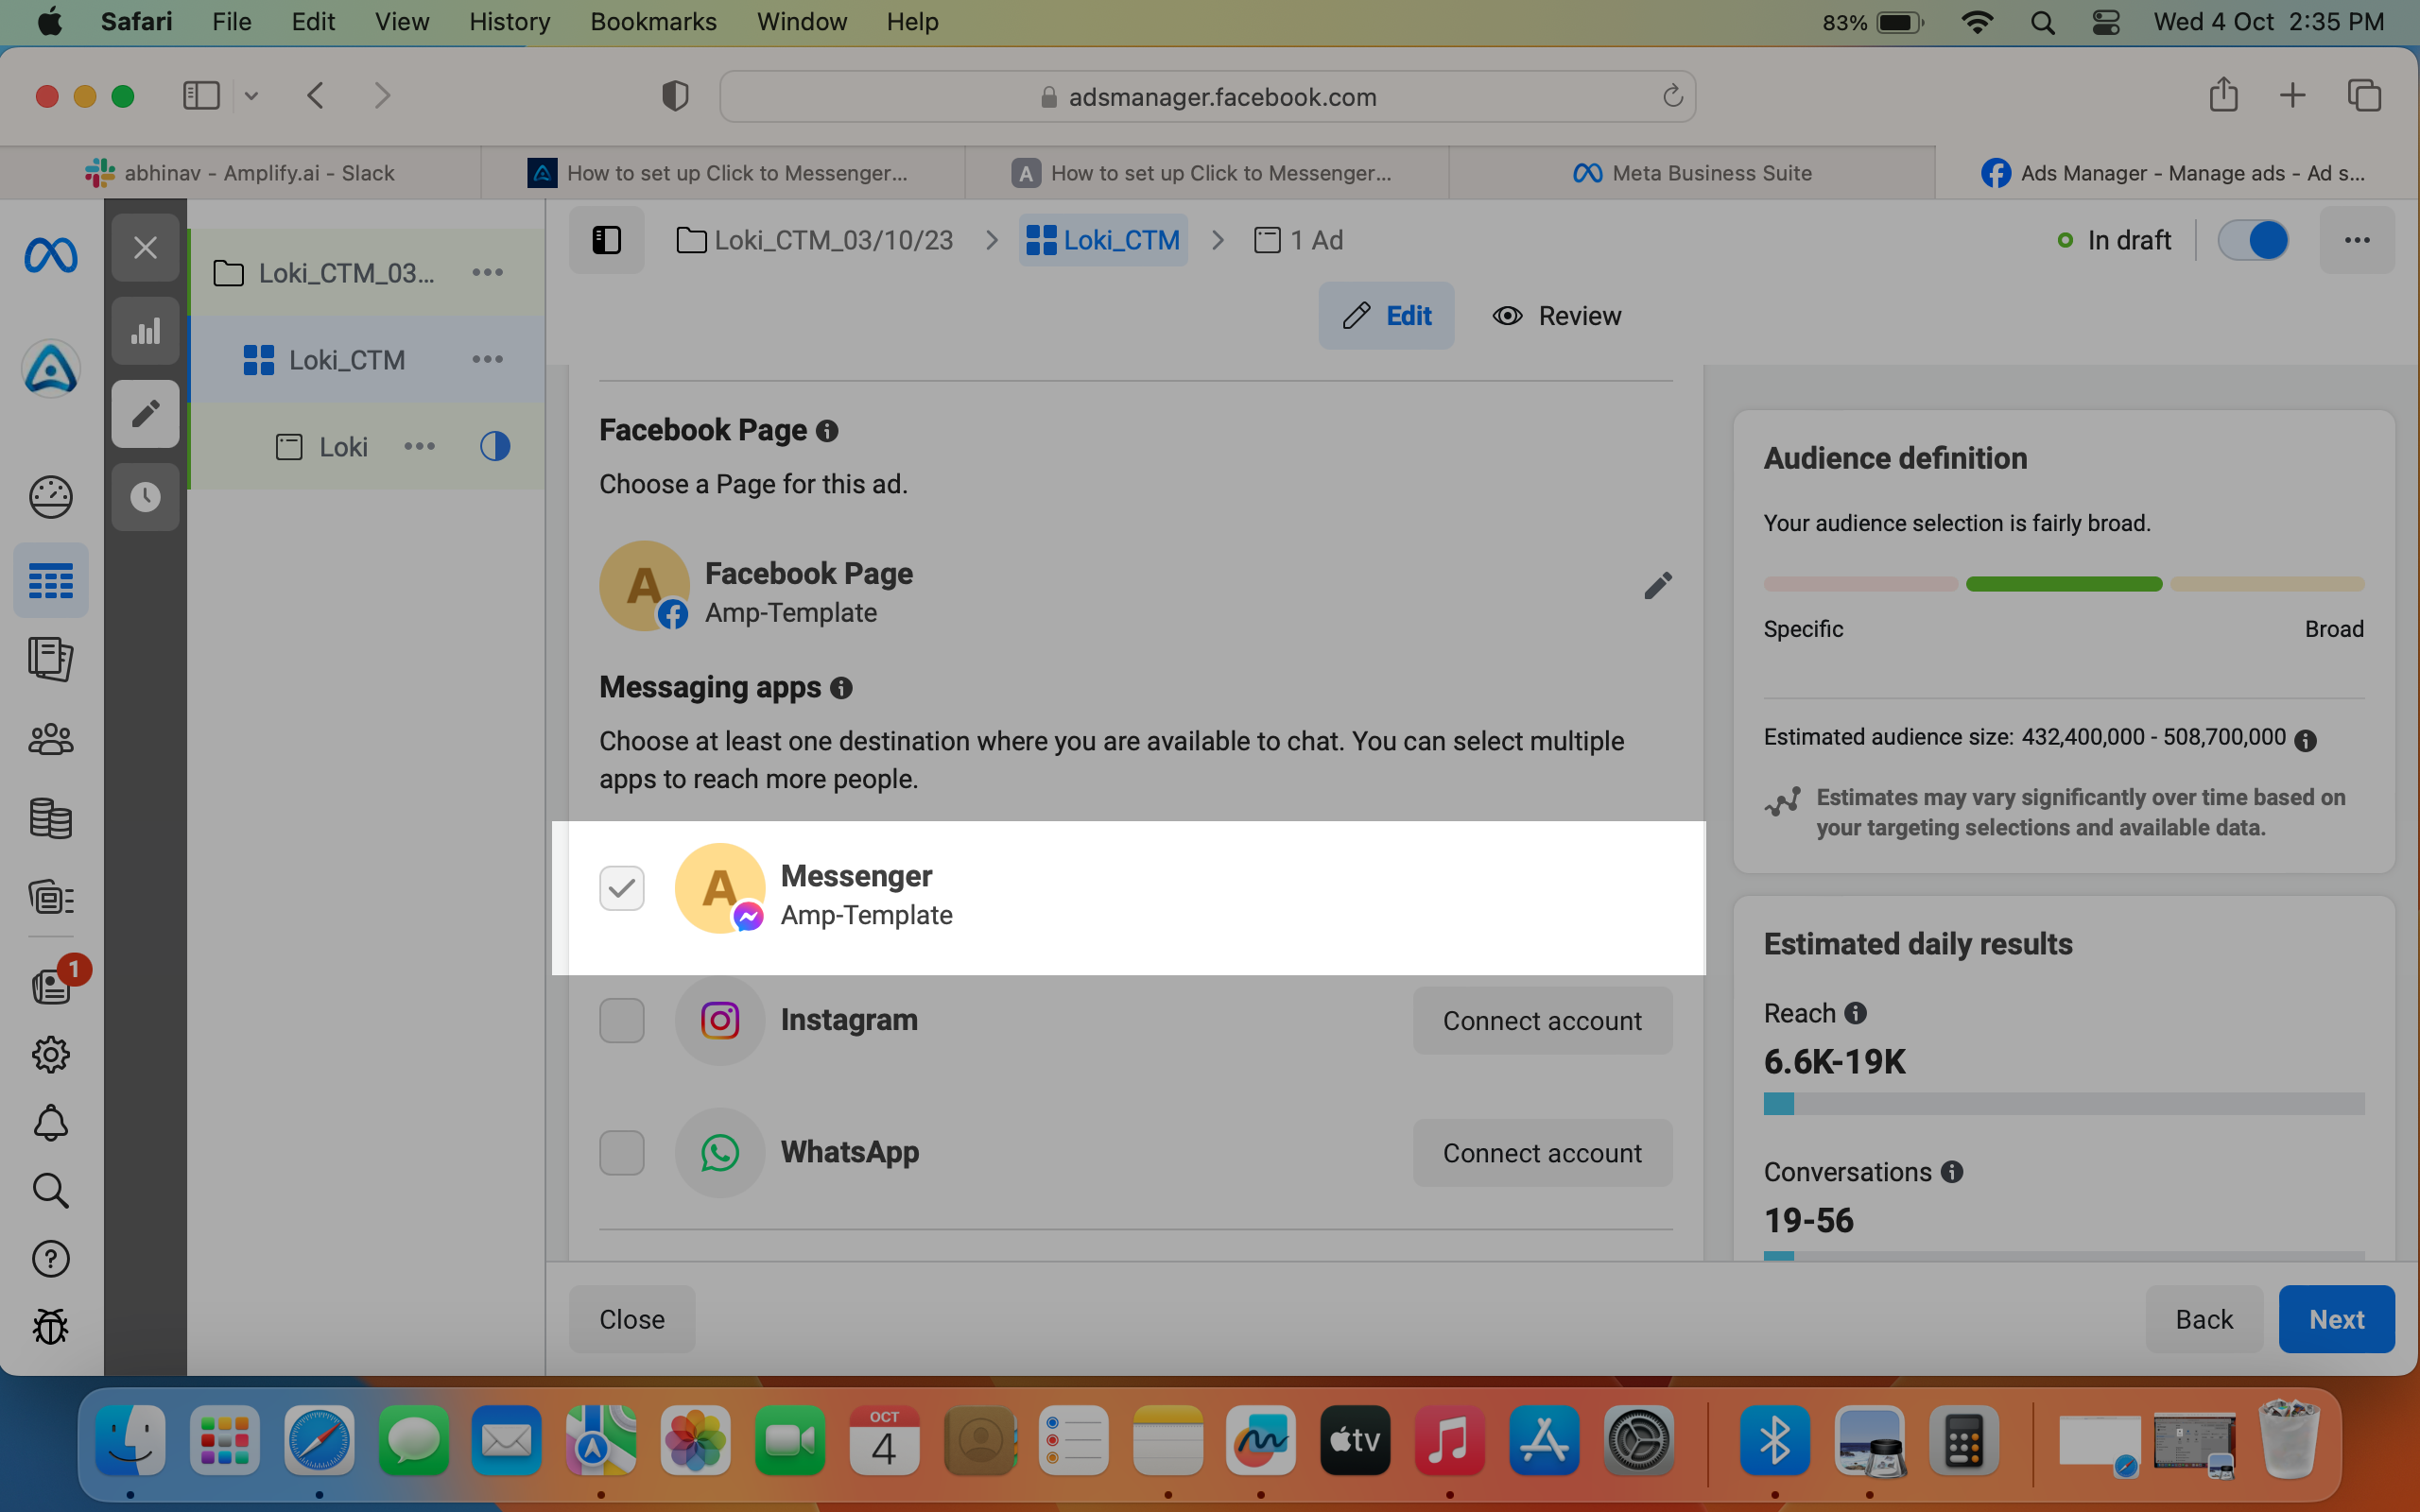Click the blue Next button
Image resolution: width=2420 pixels, height=1512 pixels.
click(2336, 1319)
